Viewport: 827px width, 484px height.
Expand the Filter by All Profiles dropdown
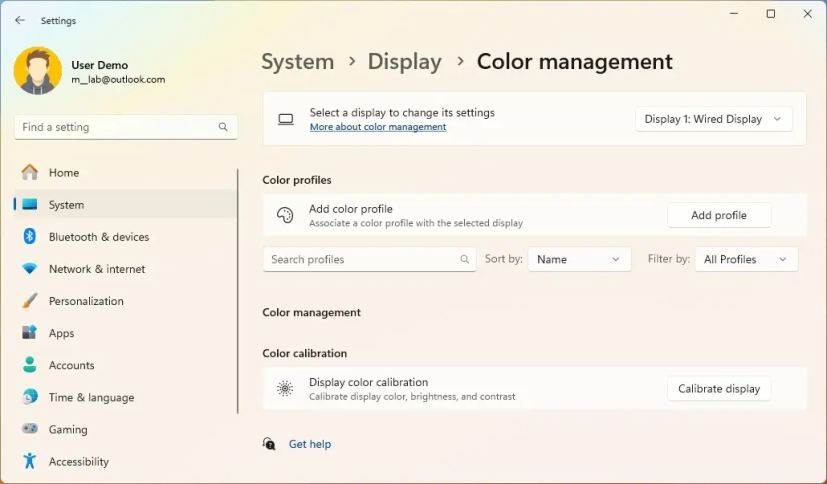point(745,259)
